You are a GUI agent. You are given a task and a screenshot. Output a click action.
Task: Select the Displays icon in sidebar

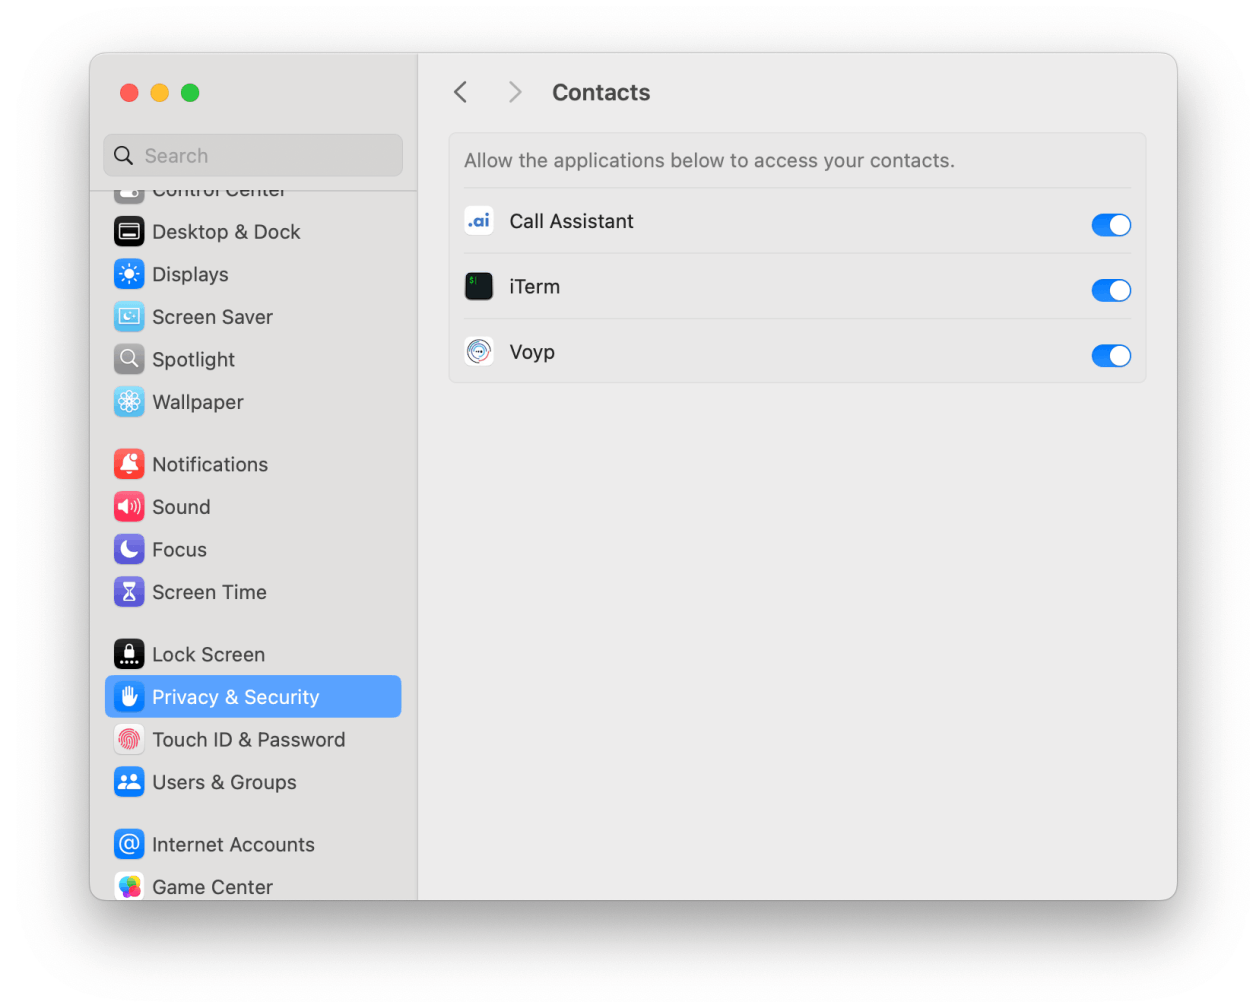(129, 274)
